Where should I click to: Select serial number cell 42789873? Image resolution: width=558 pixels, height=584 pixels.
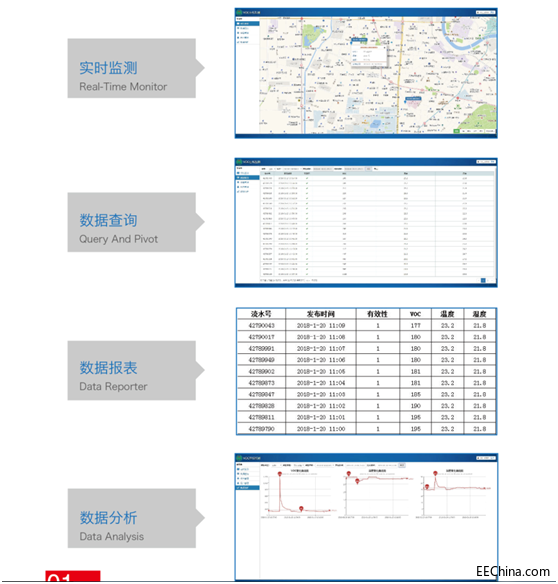coord(261,383)
